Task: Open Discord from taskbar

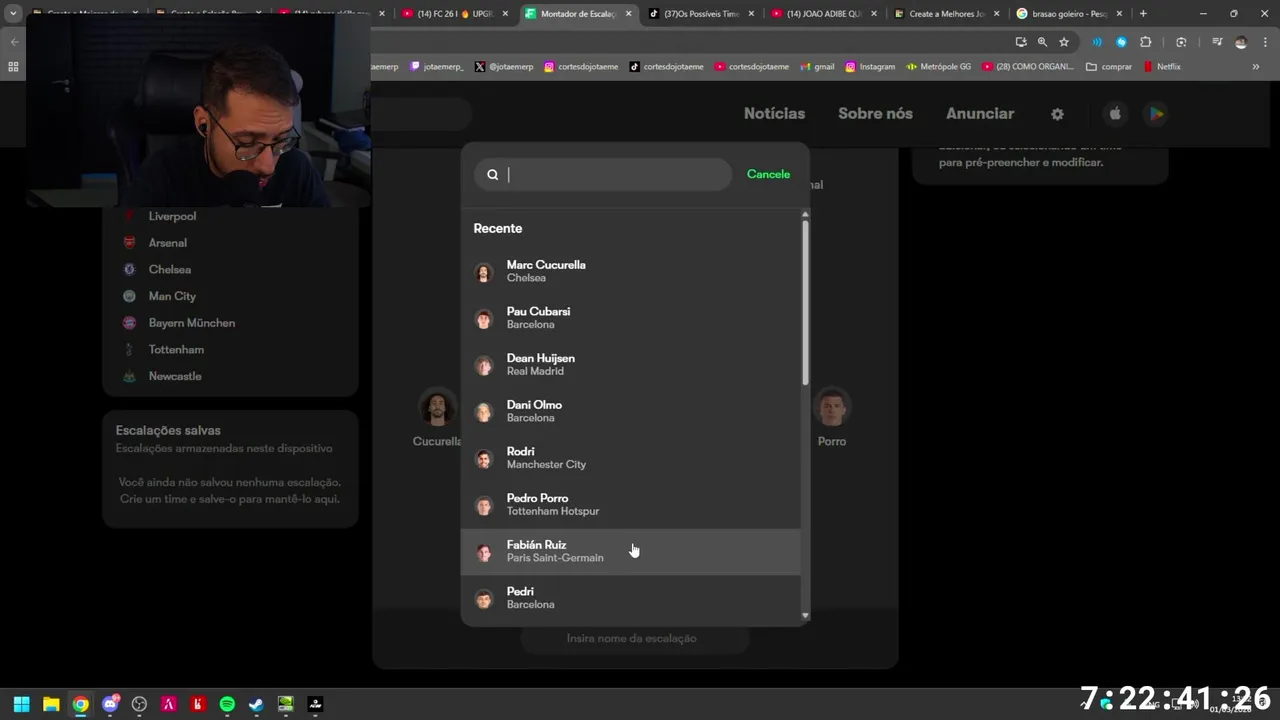Action: 110,704
